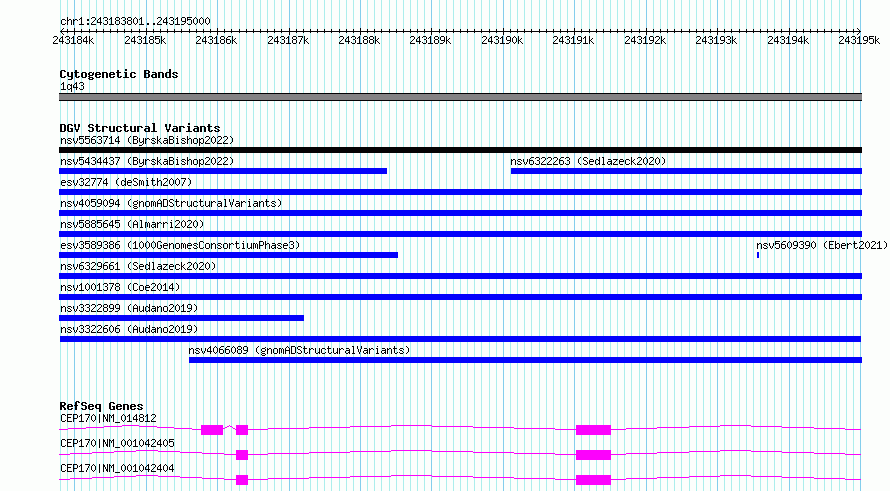Click the 243192k ruler label
The image size is (890, 491).
tap(645, 40)
